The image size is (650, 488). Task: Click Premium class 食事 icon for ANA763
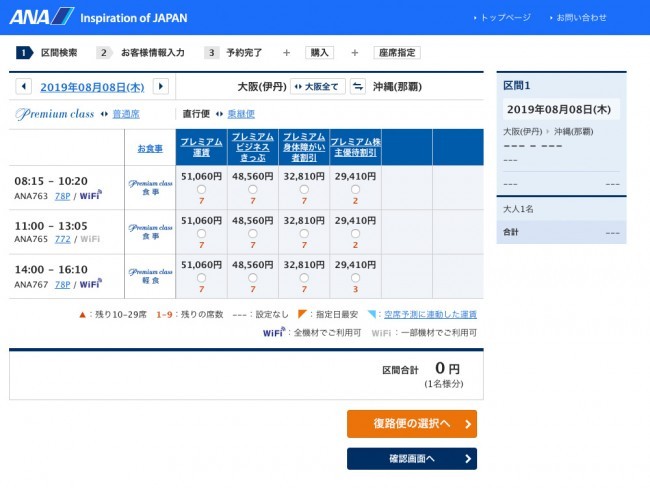coord(150,187)
